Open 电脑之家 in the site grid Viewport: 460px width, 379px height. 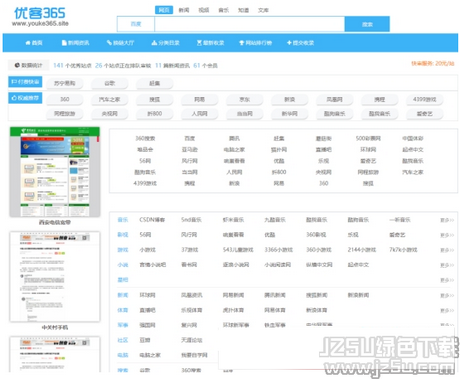(x=234, y=150)
